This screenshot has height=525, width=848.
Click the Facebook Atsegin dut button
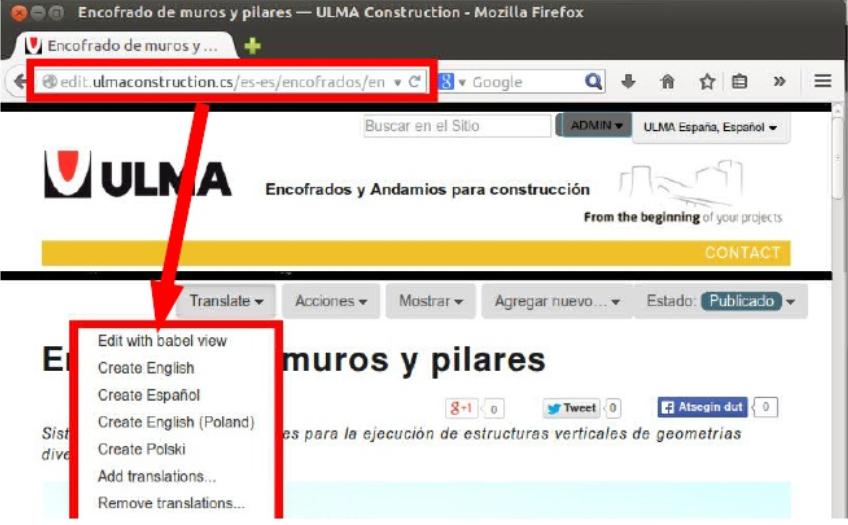(x=703, y=407)
